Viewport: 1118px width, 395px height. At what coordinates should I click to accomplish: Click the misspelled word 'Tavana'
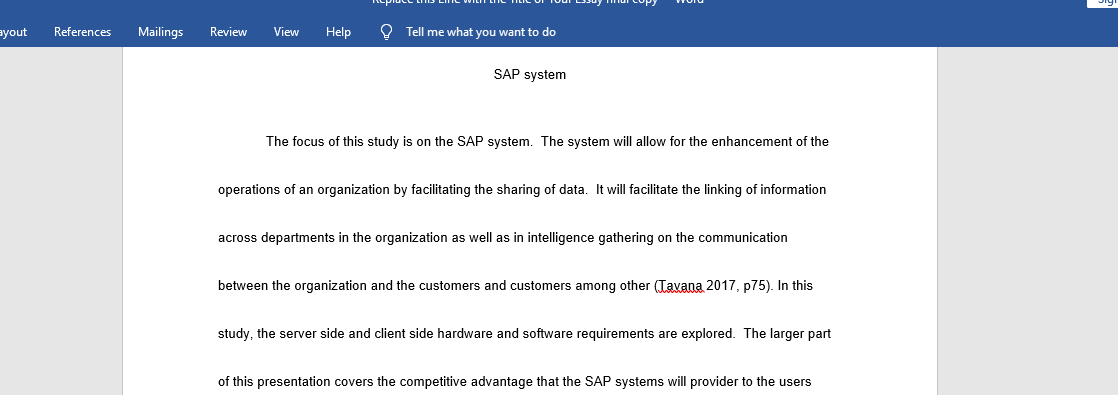pos(681,286)
